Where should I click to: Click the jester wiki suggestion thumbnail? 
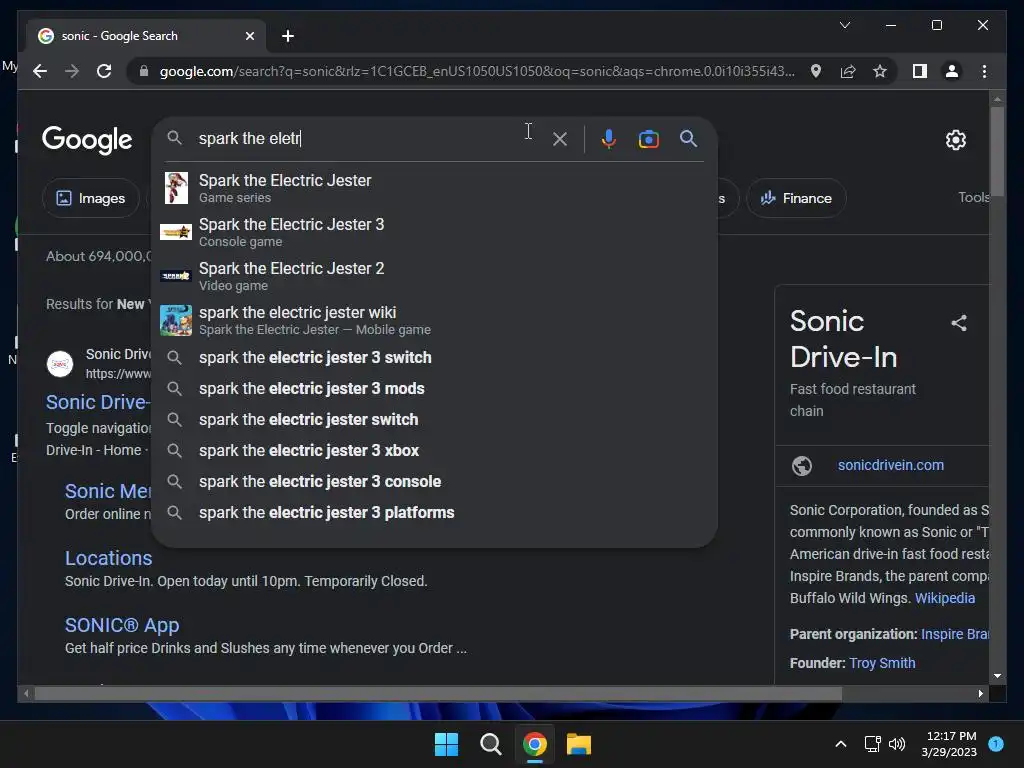pyautogui.click(x=176, y=320)
